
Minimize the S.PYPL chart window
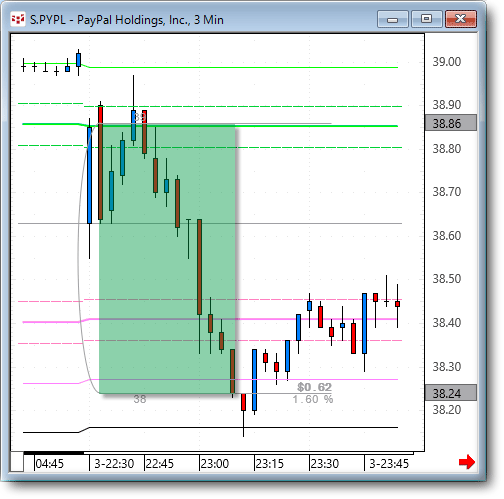coord(393,19)
